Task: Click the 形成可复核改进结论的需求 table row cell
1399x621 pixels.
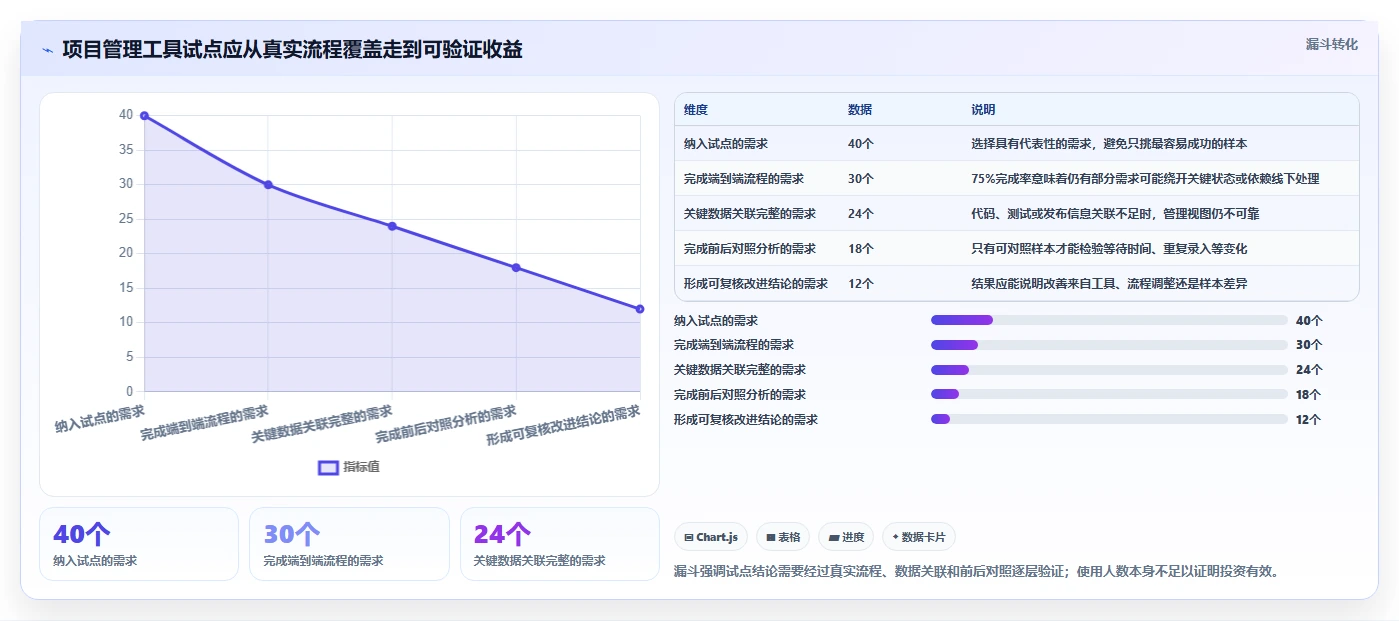Action: (756, 284)
